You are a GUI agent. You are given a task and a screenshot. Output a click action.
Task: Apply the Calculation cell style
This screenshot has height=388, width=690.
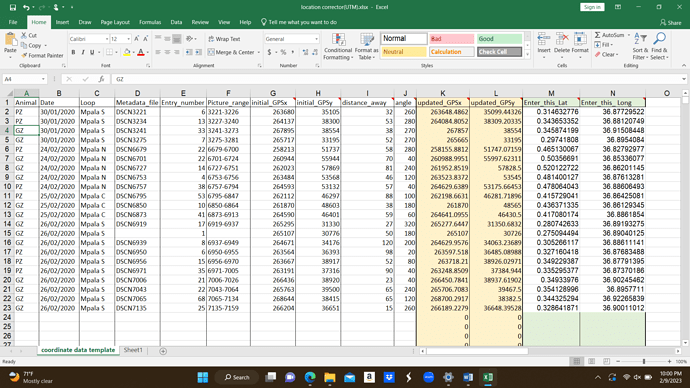451,52
